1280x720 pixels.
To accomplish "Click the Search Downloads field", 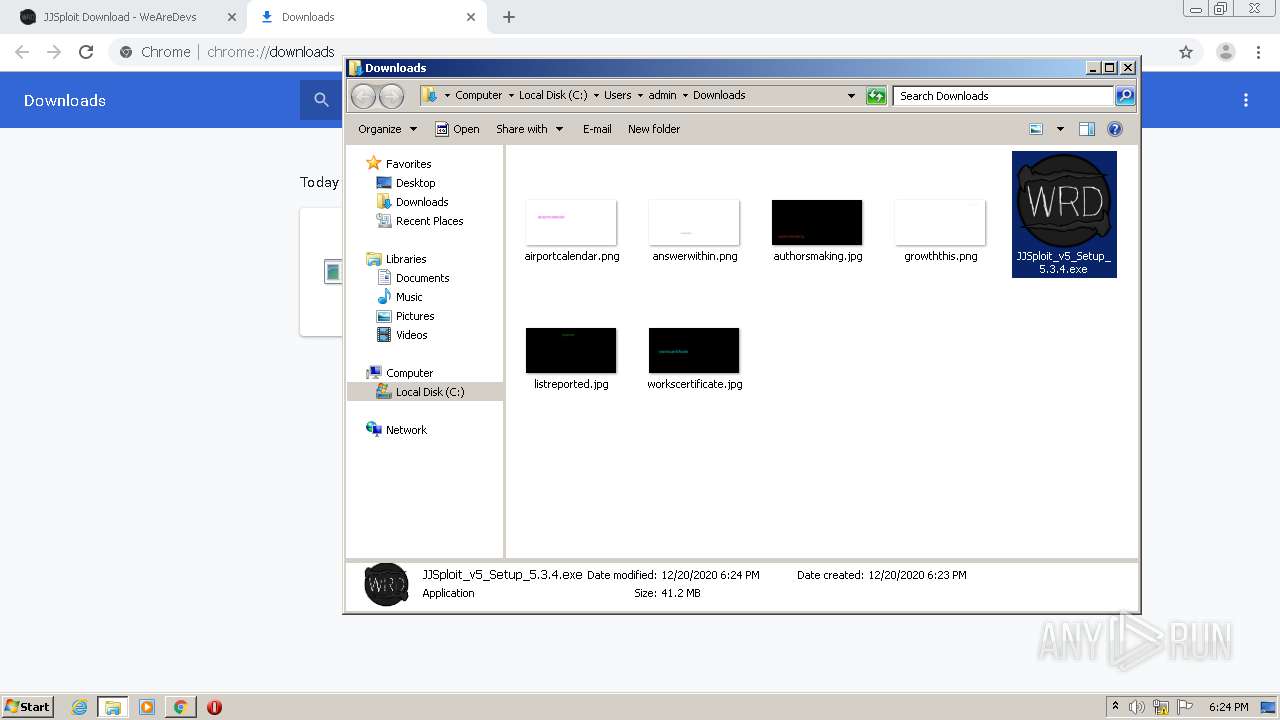I will point(1003,96).
